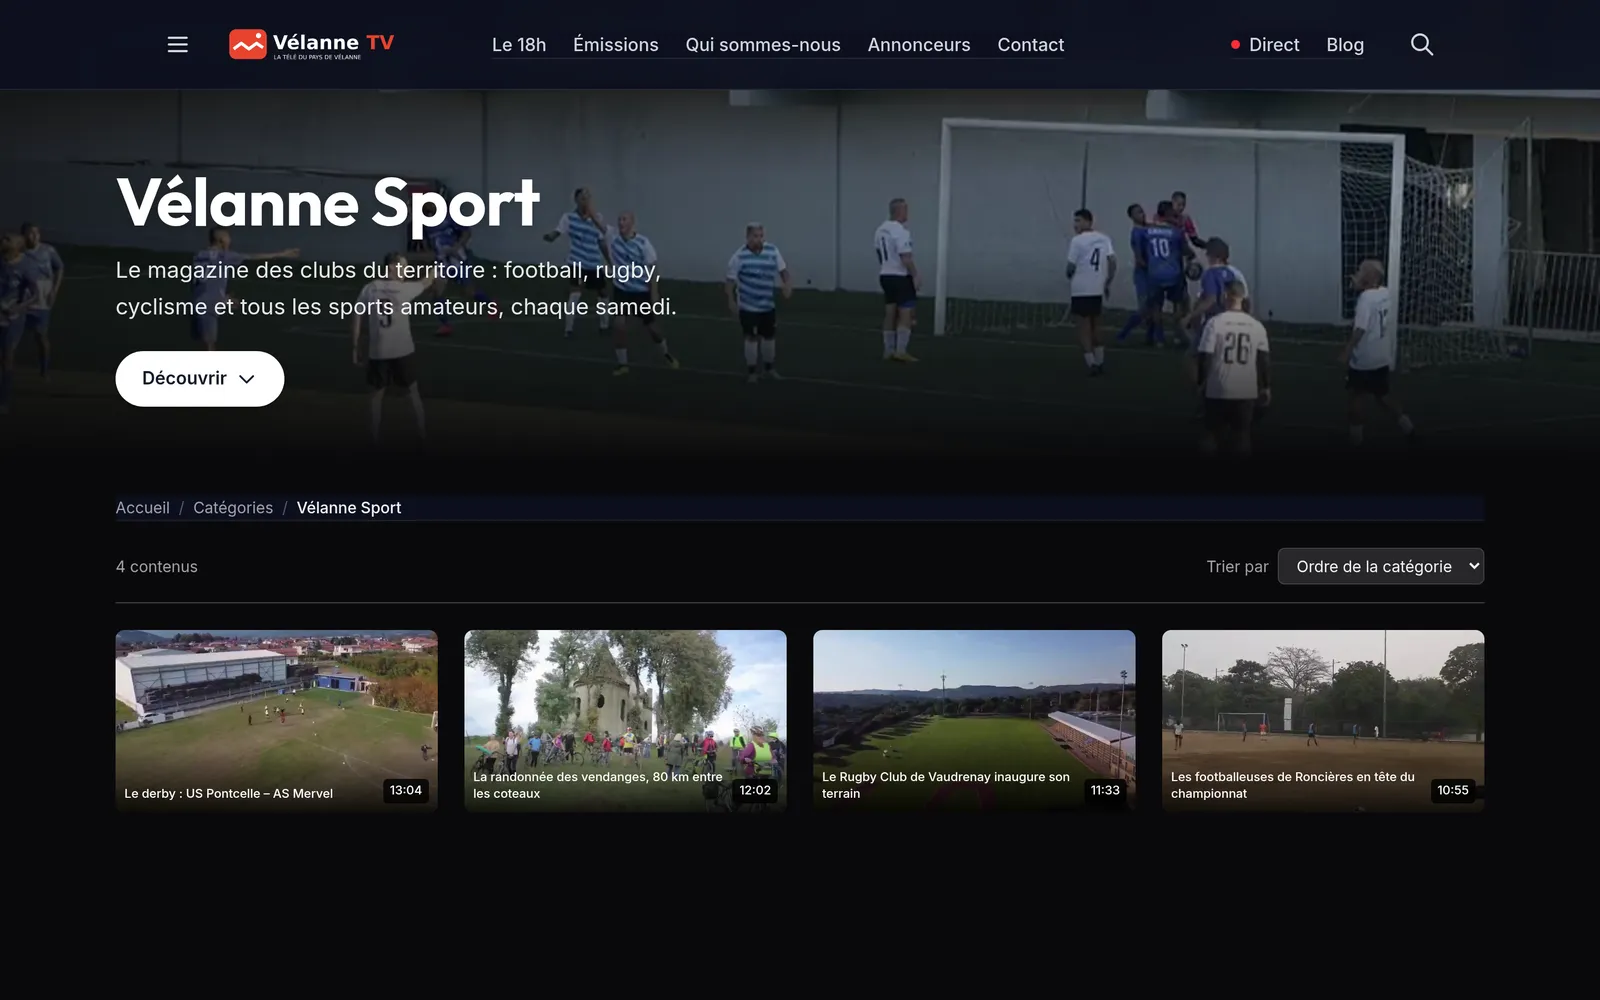
Task: Open the Catégories breadcrumb link
Action: coord(233,508)
